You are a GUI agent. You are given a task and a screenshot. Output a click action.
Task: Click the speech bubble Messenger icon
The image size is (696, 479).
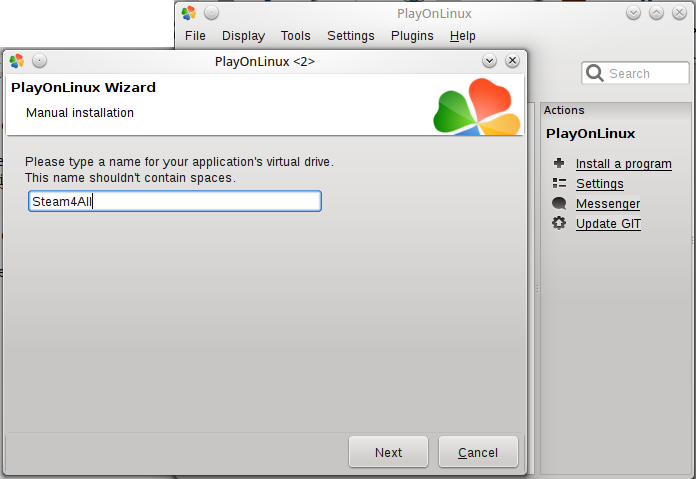click(x=559, y=203)
